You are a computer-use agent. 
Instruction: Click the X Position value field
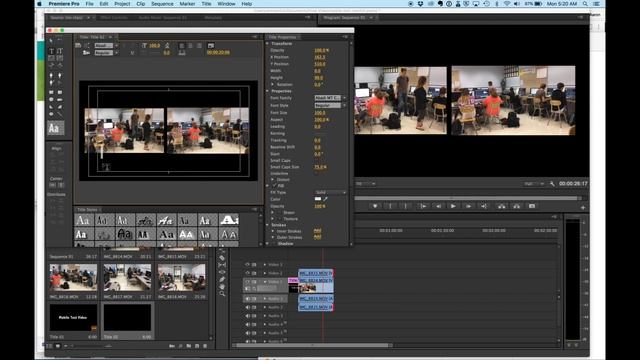click(x=320, y=57)
